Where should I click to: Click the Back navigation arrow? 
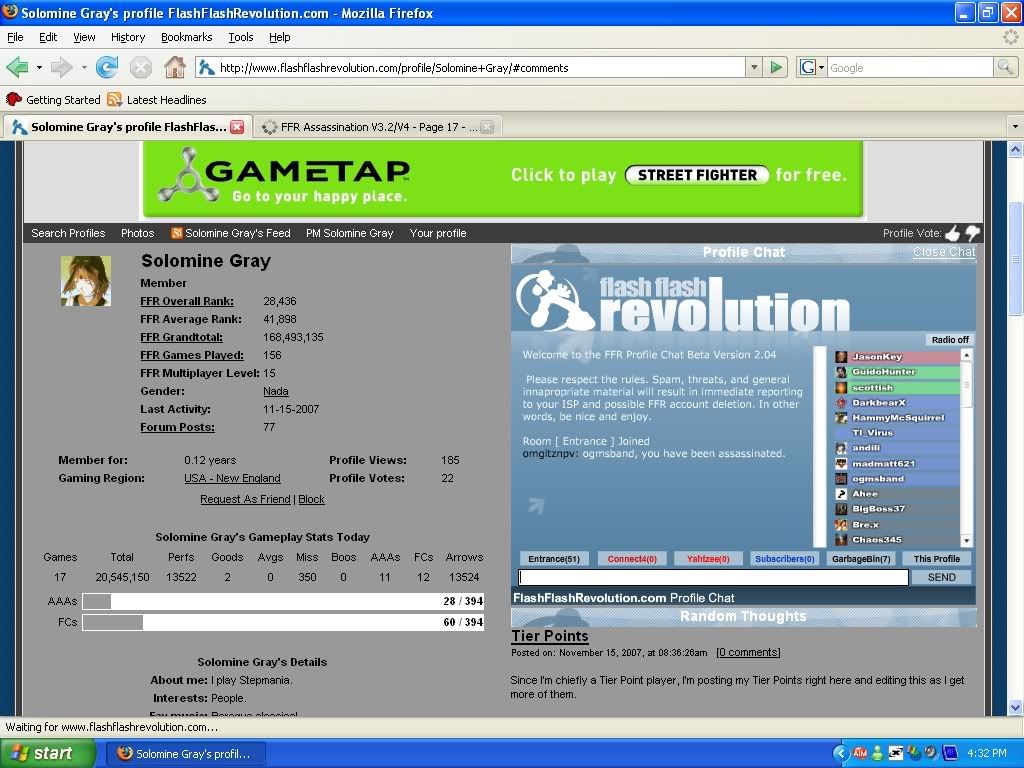pos(17,68)
